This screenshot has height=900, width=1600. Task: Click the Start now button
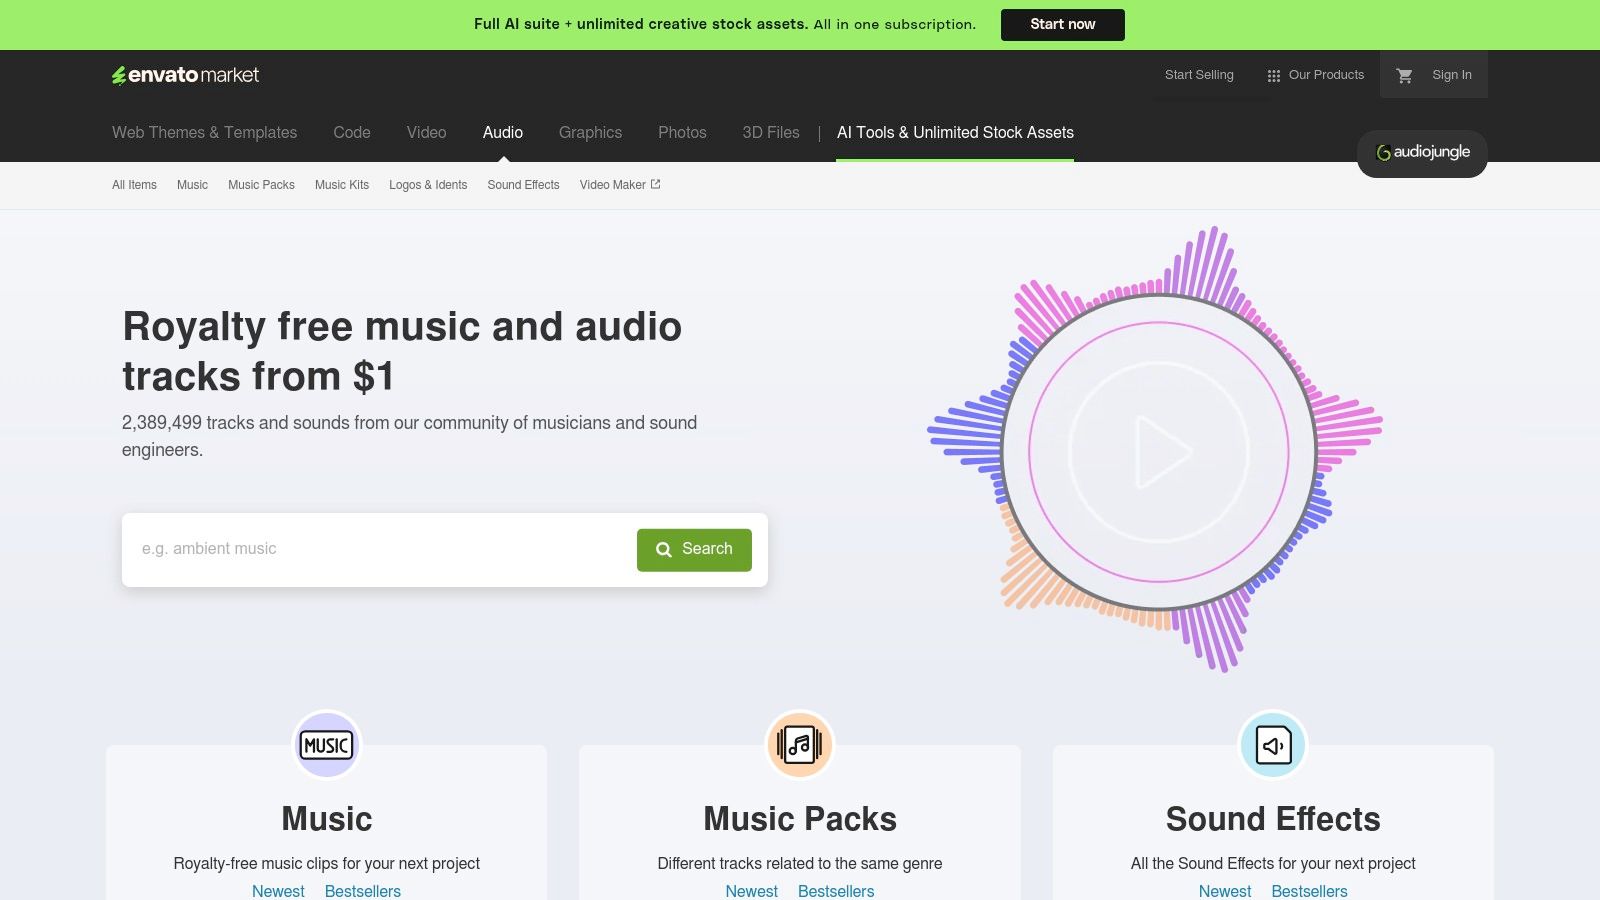pos(1062,24)
